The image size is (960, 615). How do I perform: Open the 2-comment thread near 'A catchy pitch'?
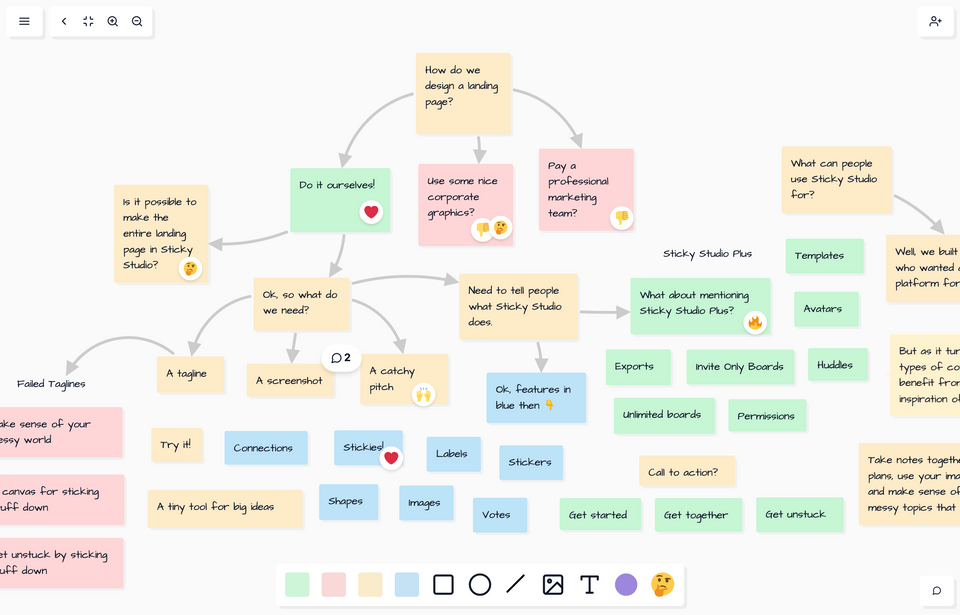coord(341,357)
